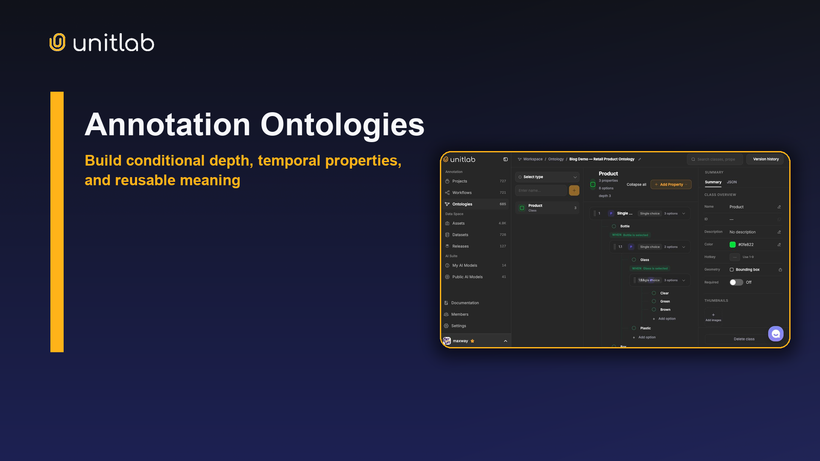This screenshot has width=820, height=461.
Task: Click the purple property icon in row 1.1
Action: (x=631, y=247)
